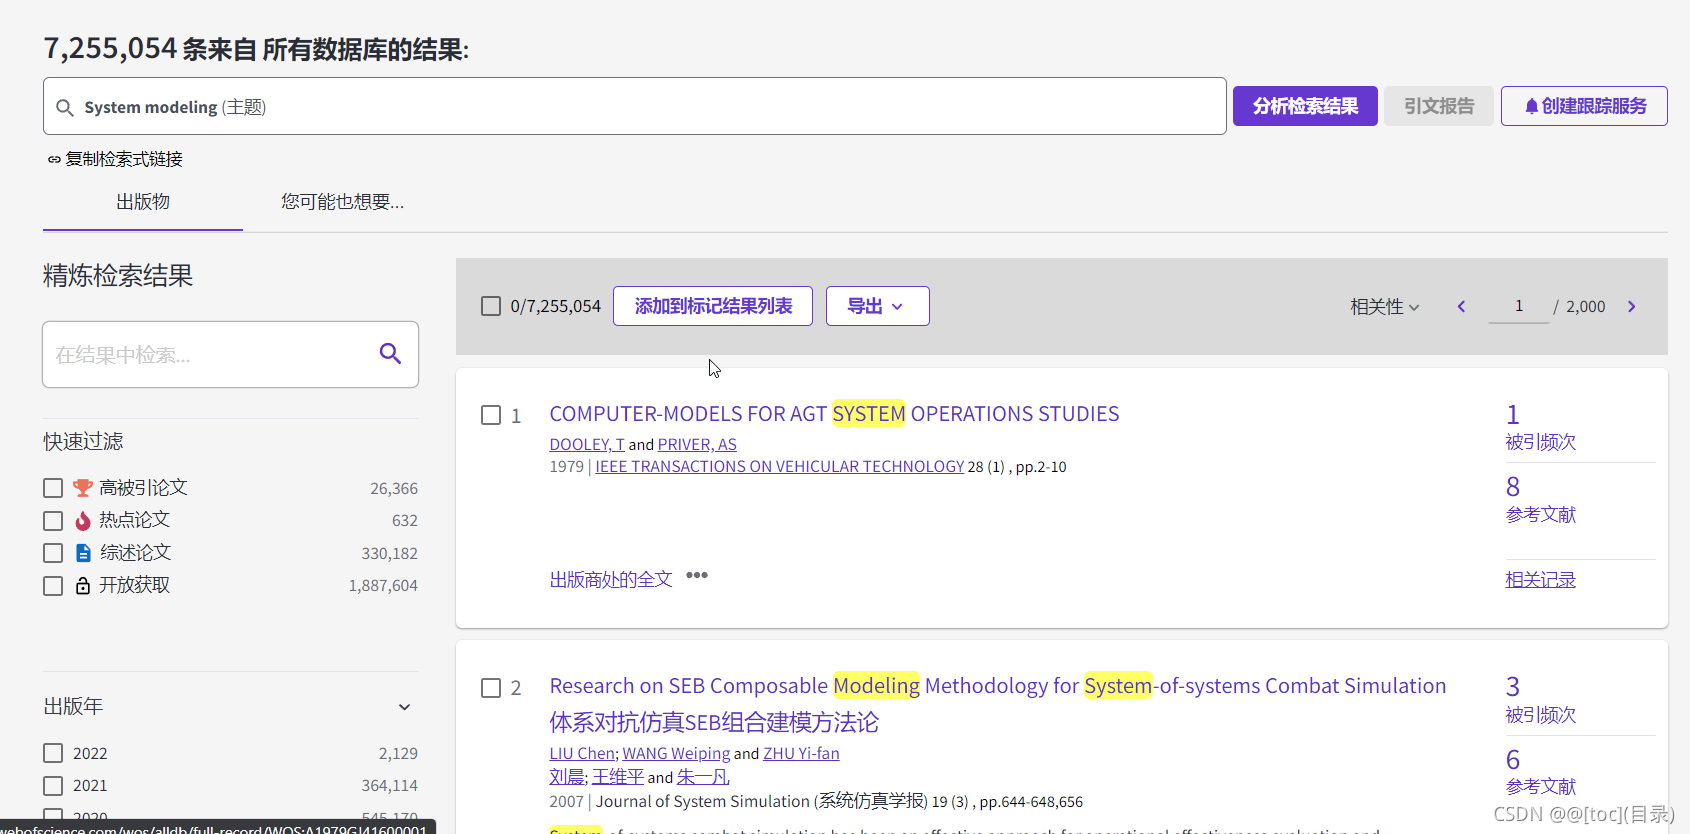Click the trophy highly cited papers icon
Screen dimensions: 1690x834
(x=83, y=488)
